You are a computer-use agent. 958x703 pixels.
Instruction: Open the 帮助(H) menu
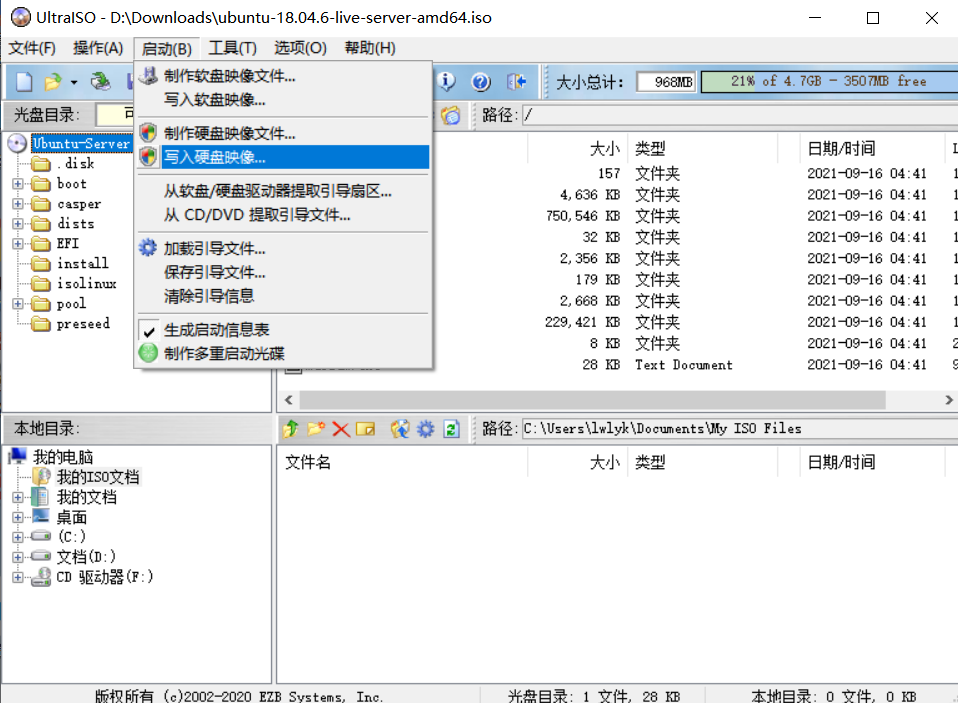click(370, 48)
